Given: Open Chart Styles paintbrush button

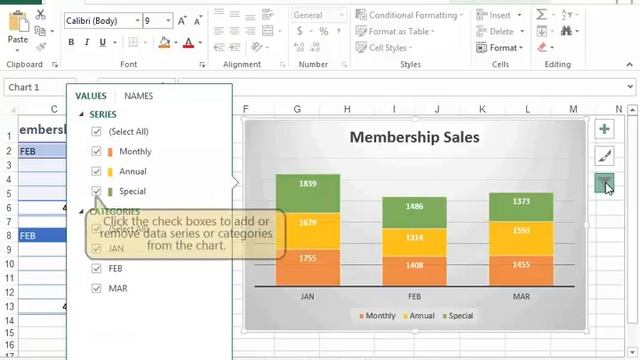Looking at the screenshot, I should (x=604, y=156).
